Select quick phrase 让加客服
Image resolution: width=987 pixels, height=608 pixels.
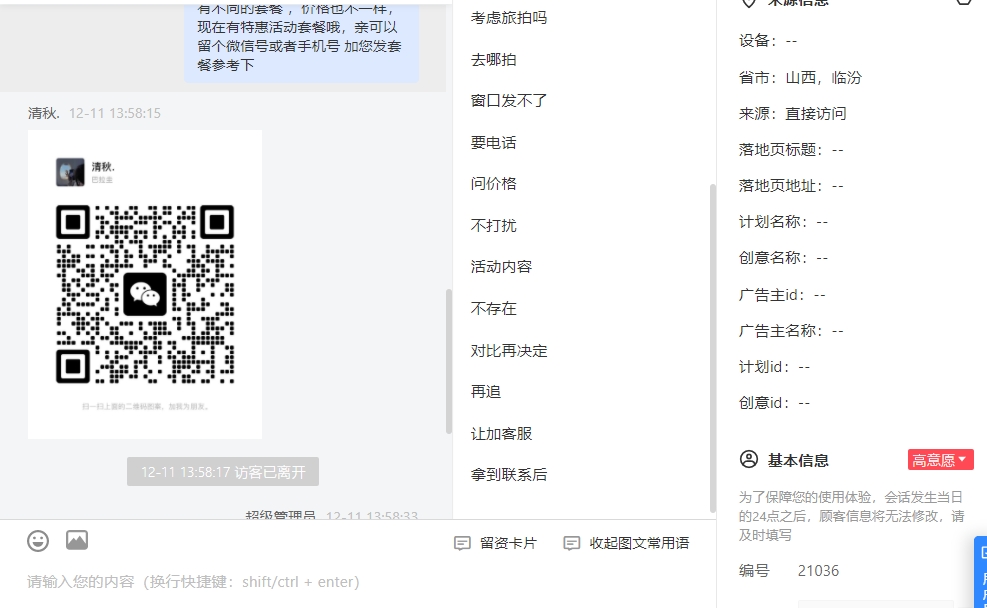(501, 434)
